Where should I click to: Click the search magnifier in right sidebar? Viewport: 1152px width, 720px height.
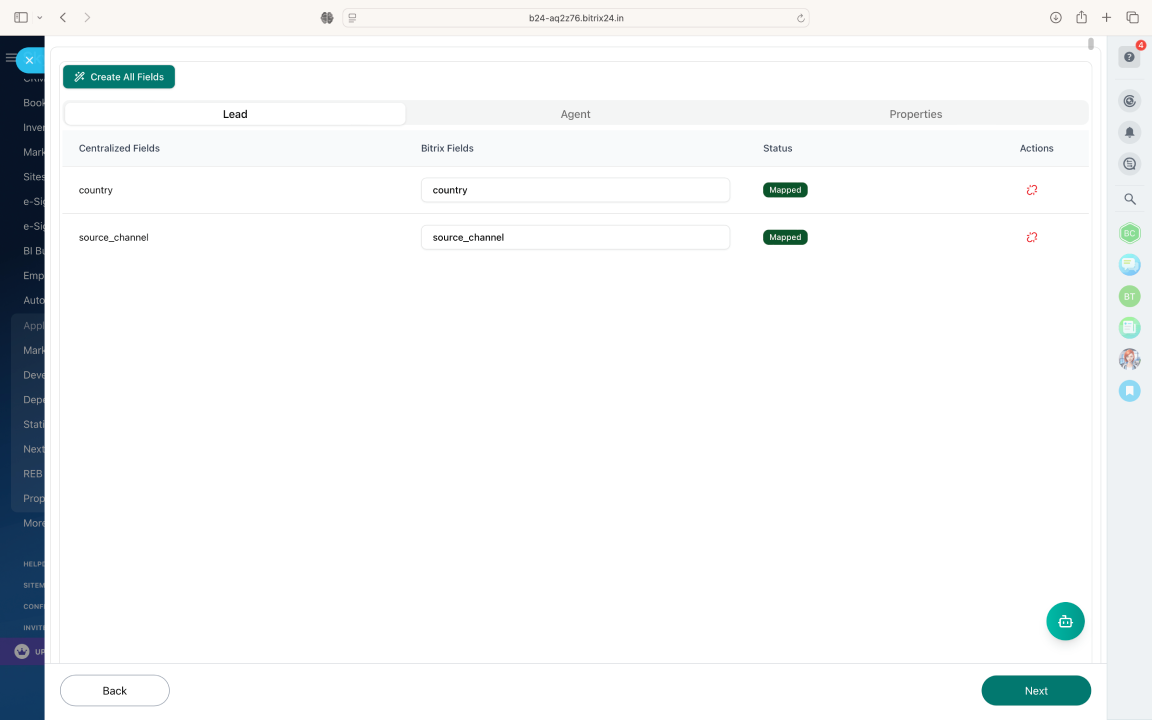pyautogui.click(x=1129, y=199)
